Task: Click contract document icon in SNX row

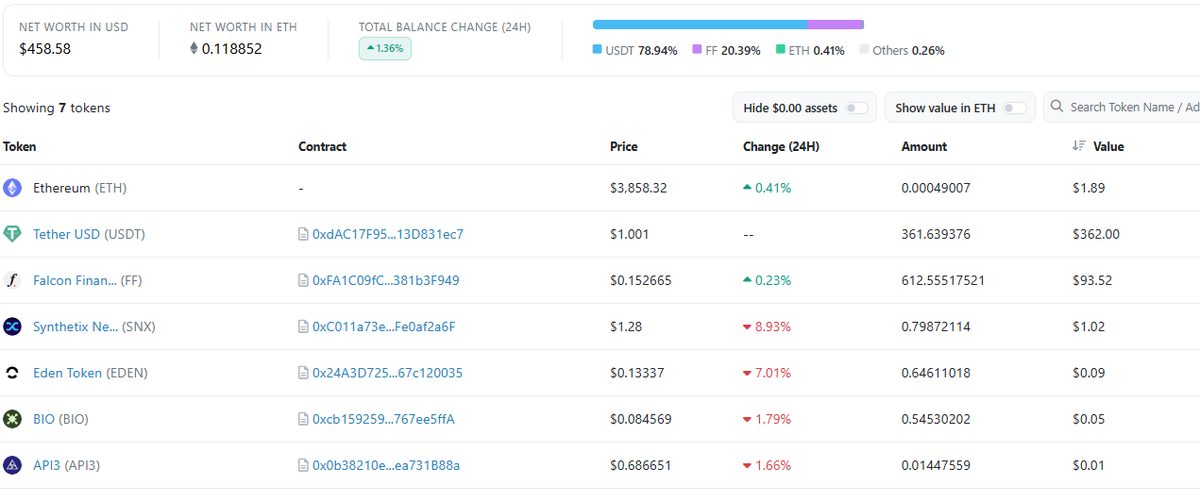Action: (x=303, y=326)
